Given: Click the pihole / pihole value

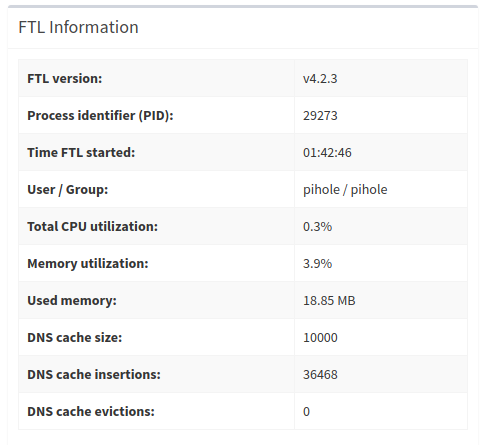Looking at the screenshot, I should (x=345, y=190).
